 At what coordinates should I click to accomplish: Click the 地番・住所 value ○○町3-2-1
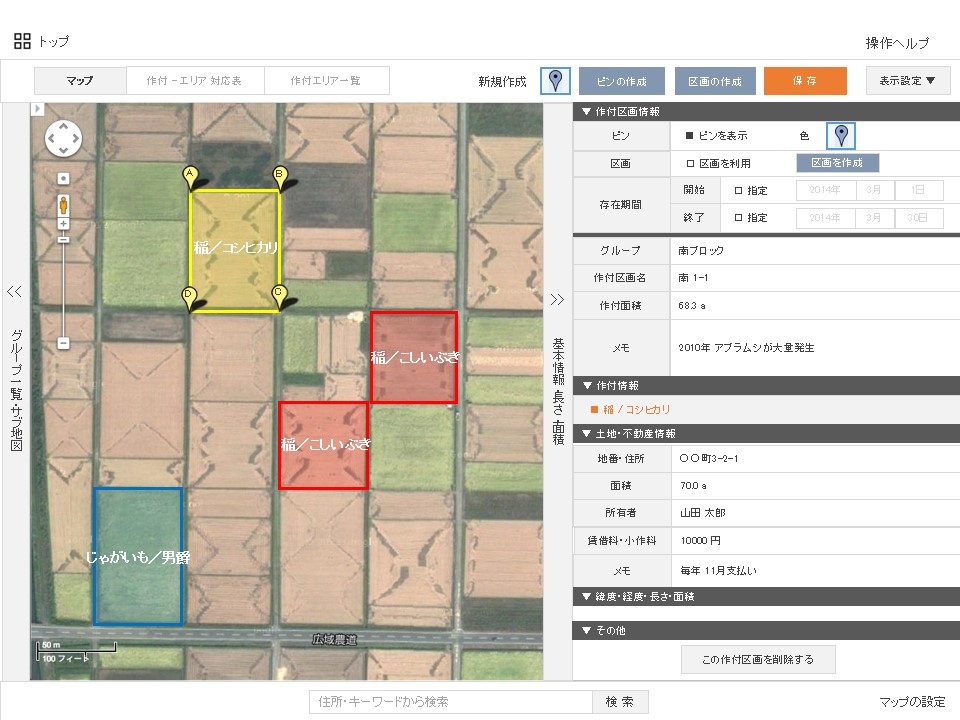coord(709,459)
